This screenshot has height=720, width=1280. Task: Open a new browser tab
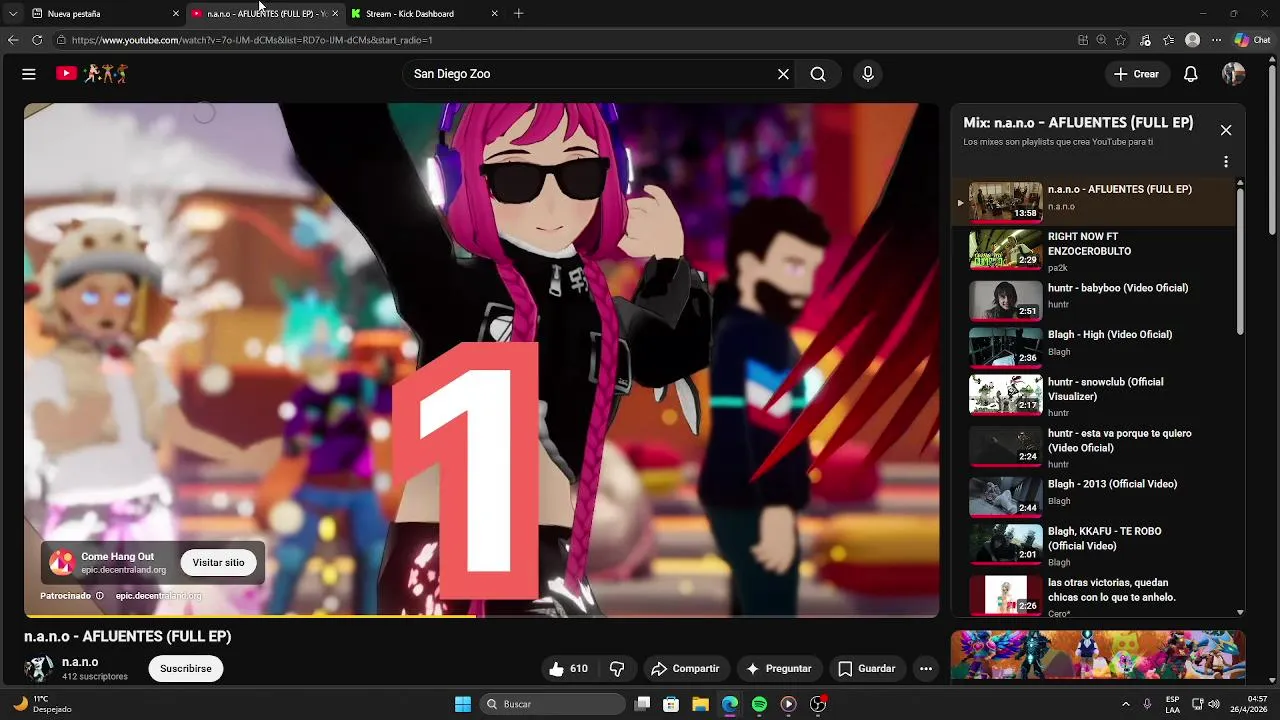[518, 14]
